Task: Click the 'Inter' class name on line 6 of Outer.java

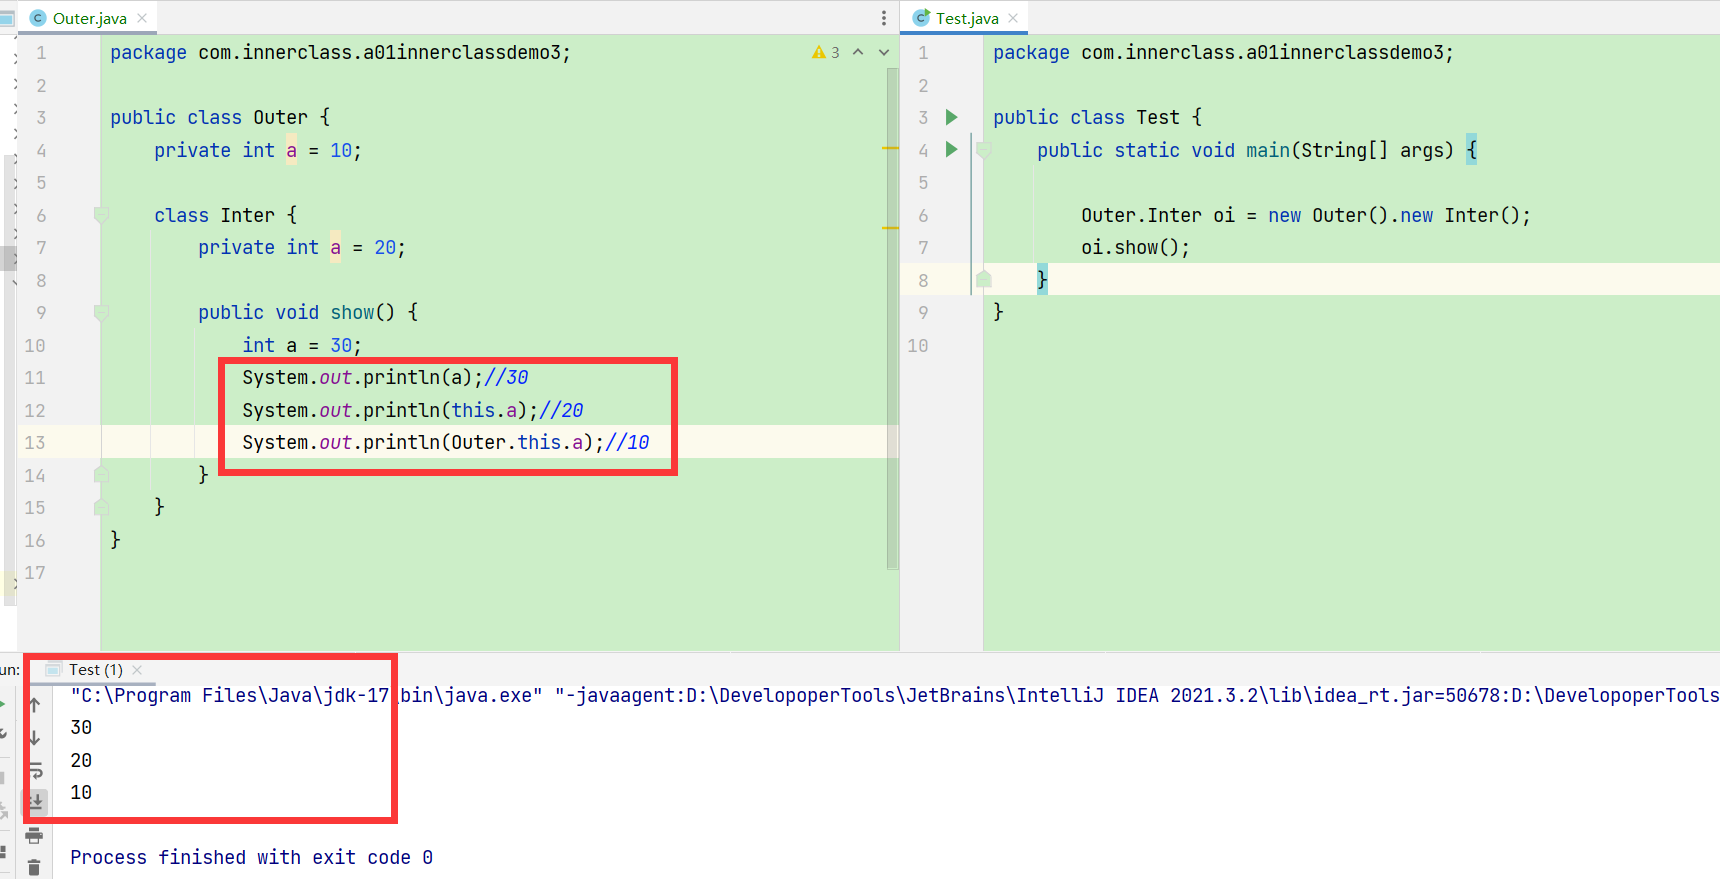Action: pyautogui.click(x=247, y=215)
